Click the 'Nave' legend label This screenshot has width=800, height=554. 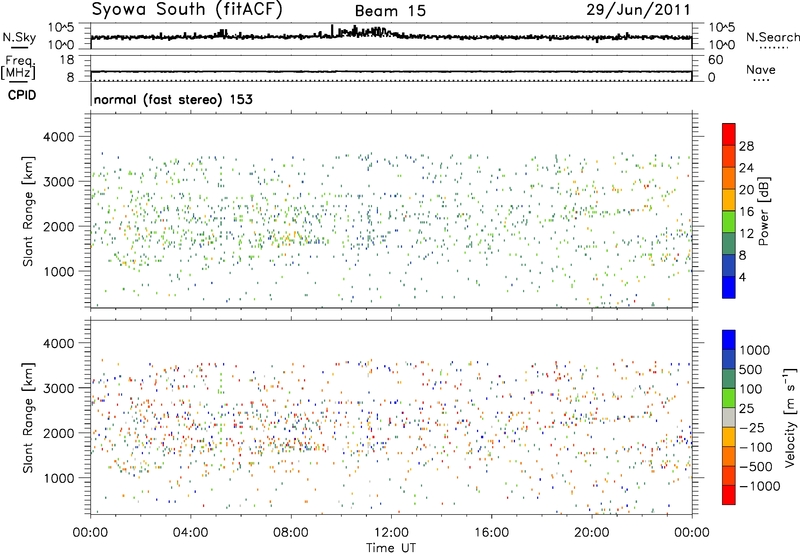(x=761, y=69)
